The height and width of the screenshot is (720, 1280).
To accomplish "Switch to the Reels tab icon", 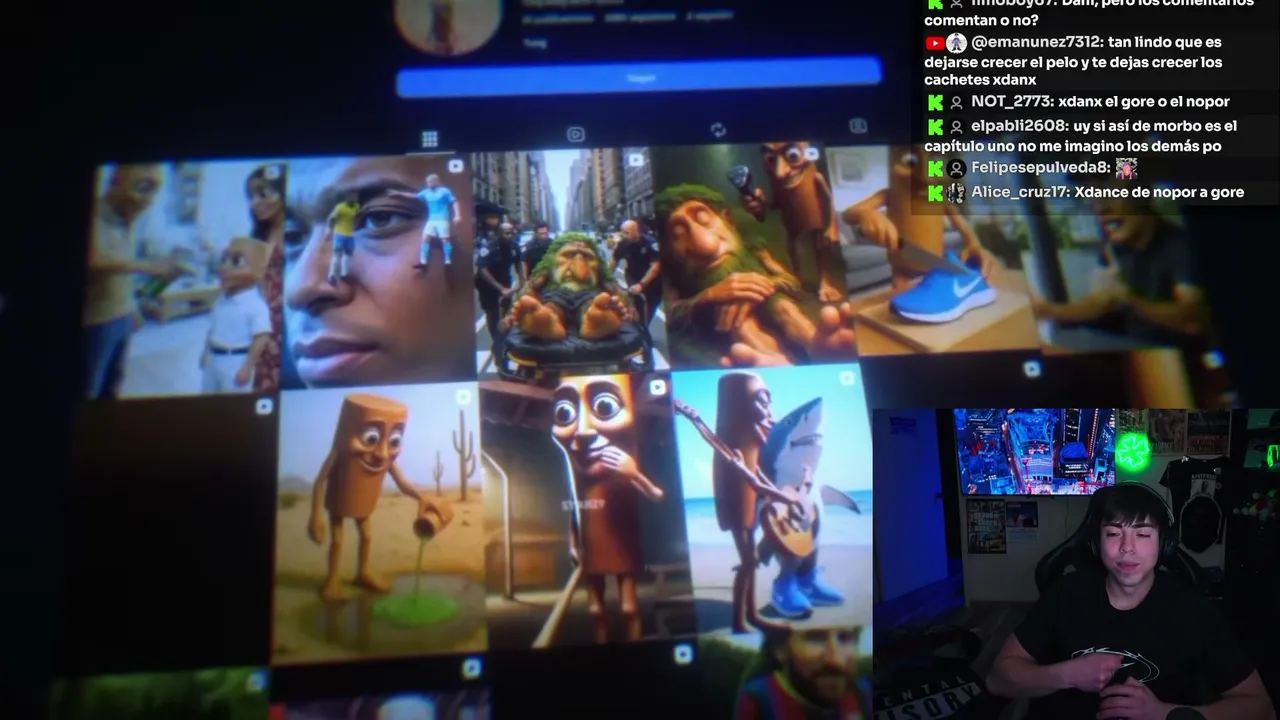I will coord(575,134).
